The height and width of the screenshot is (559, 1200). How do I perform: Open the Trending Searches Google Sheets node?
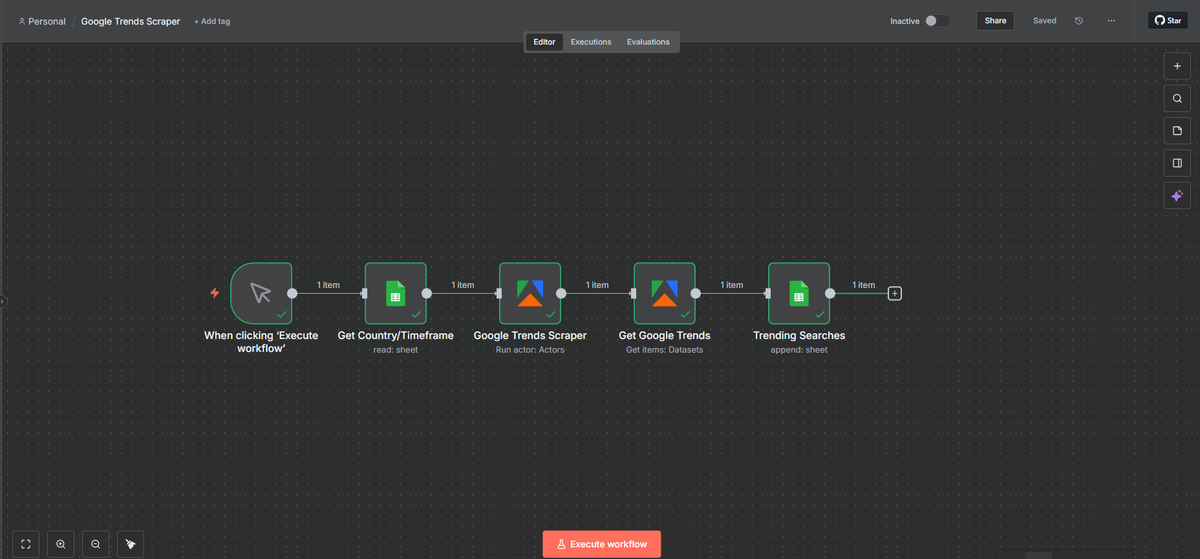pos(799,293)
